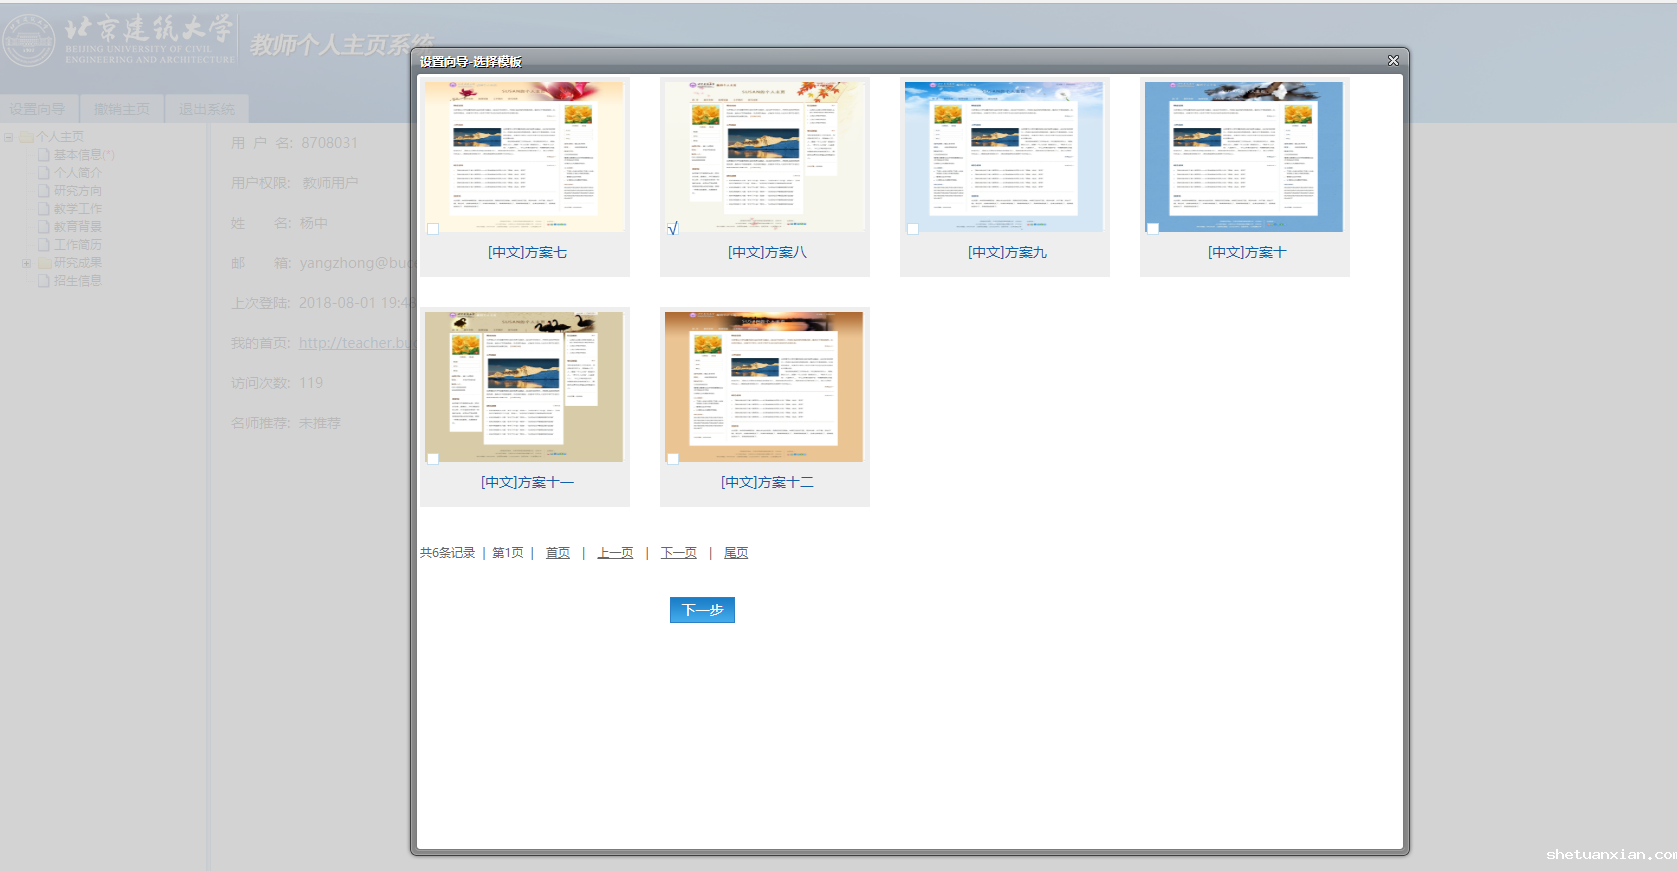Click the page icon beside 教学工作
Image resolution: width=1677 pixels, height=871 pixels.
(x=44, y=209)
